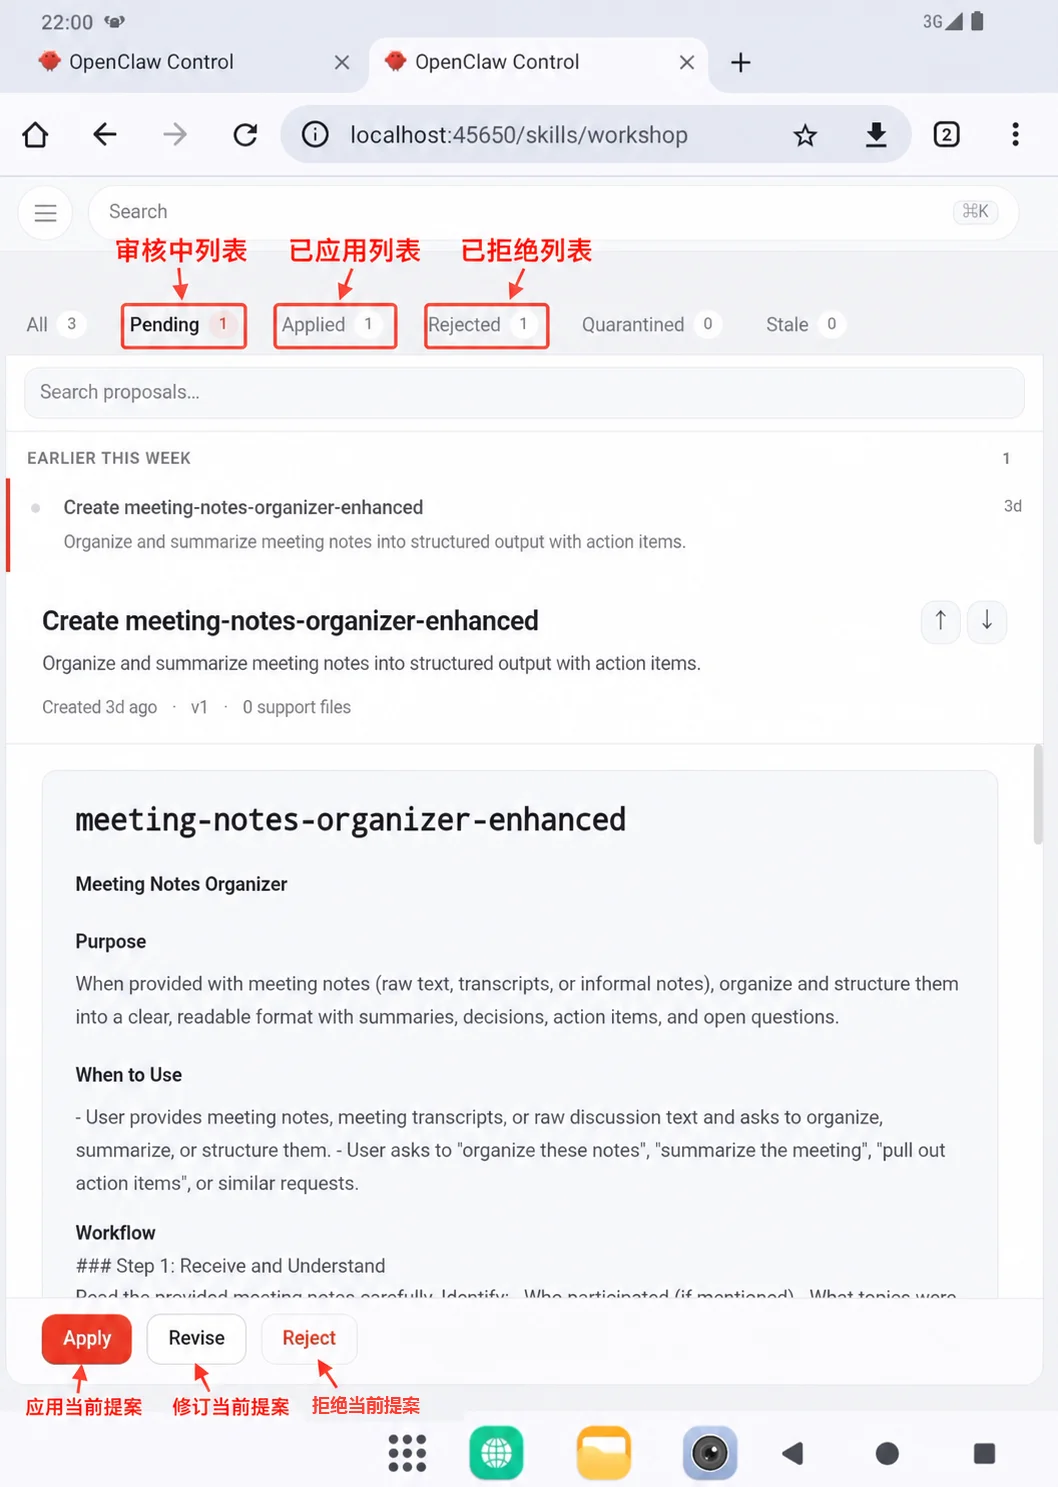Open the browser downloads arrow icon
The image size is (1058, 1487).
876,135
